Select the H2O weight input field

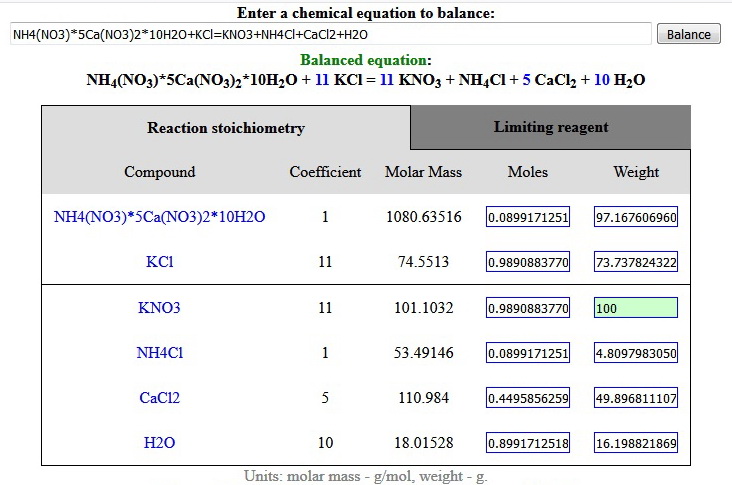pos(636,443)
